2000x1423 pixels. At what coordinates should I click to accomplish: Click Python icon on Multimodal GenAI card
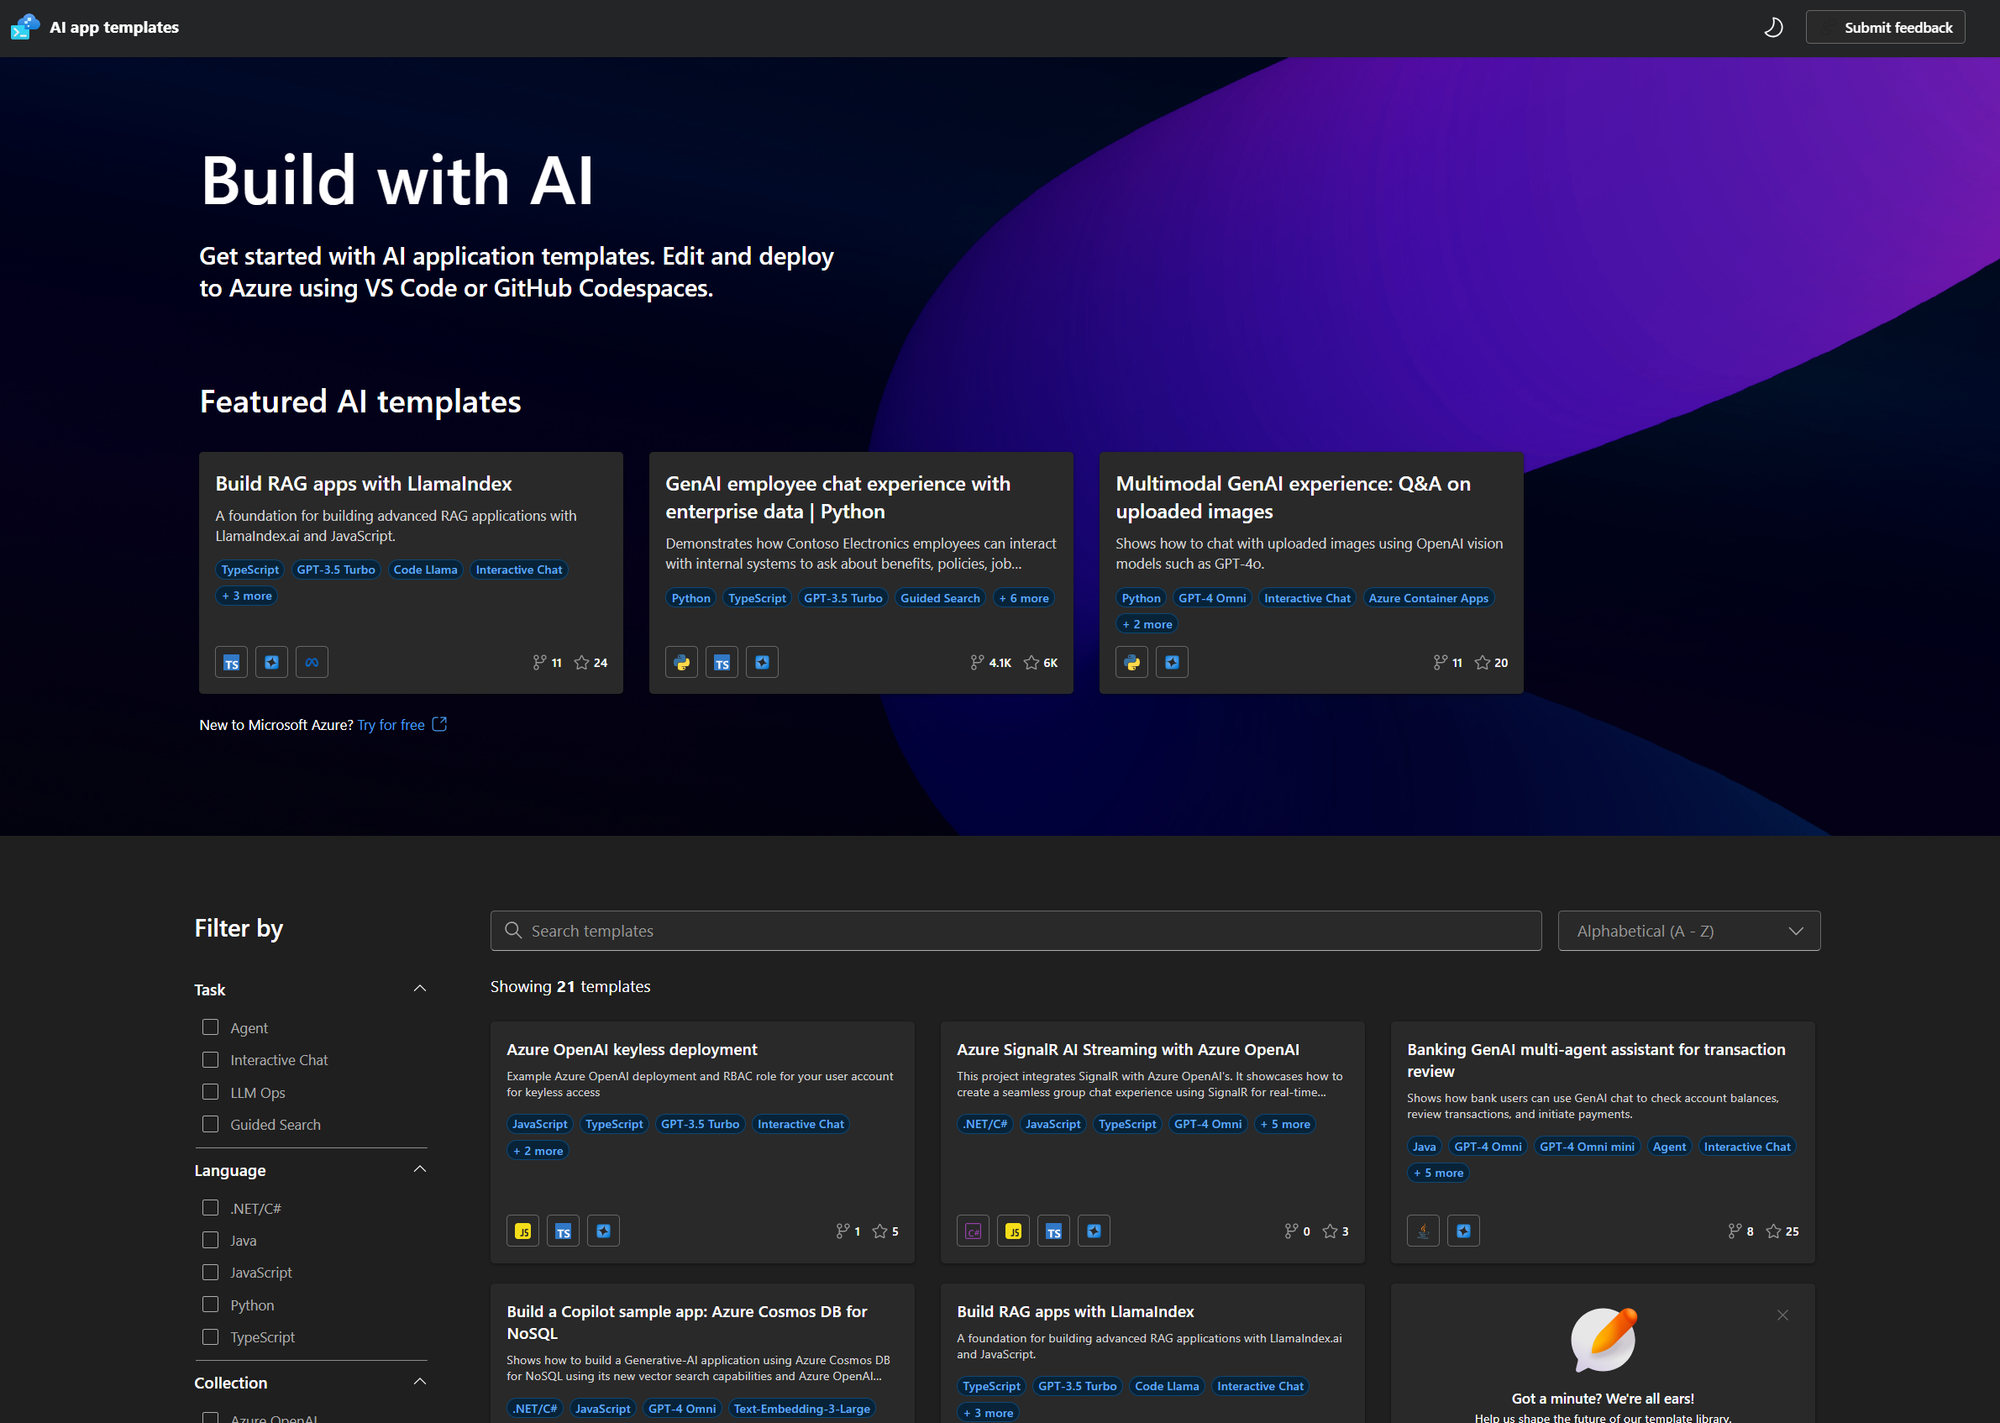click(x=1132, y=662)
